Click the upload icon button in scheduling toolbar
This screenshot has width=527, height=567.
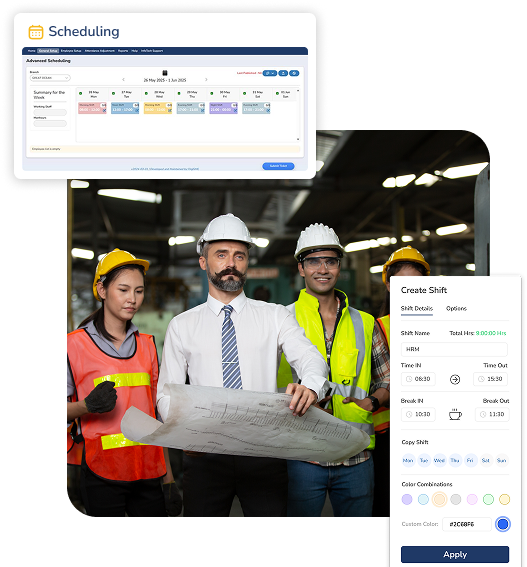click(283, 73)
